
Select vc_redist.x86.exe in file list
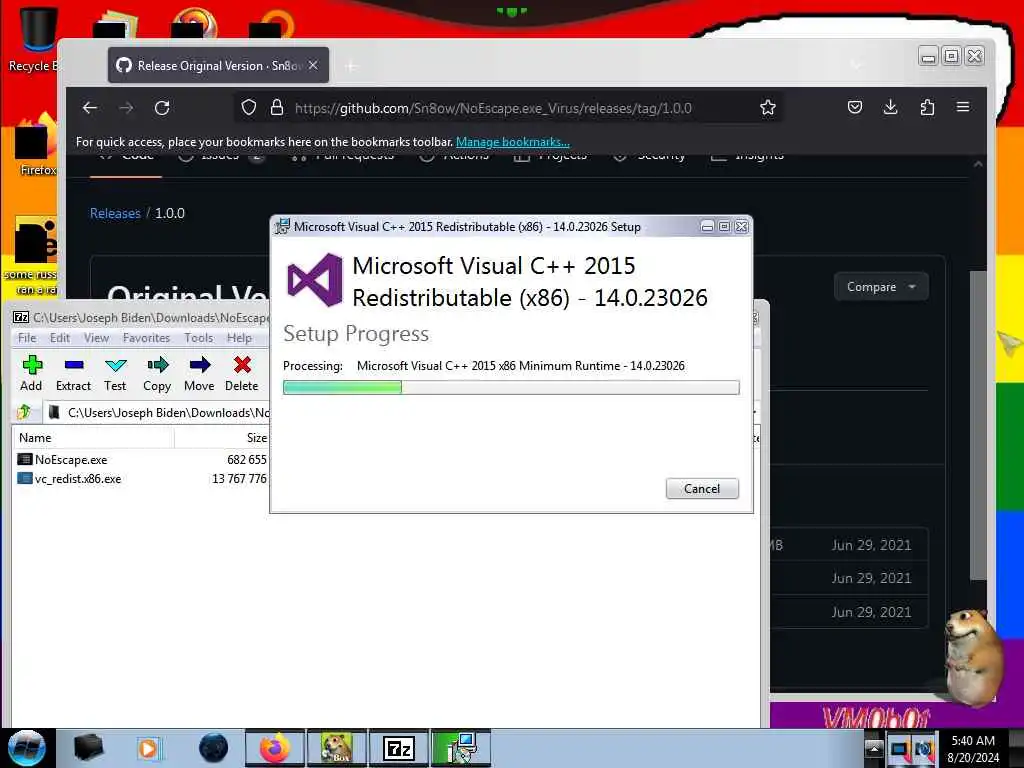point(78,479)
